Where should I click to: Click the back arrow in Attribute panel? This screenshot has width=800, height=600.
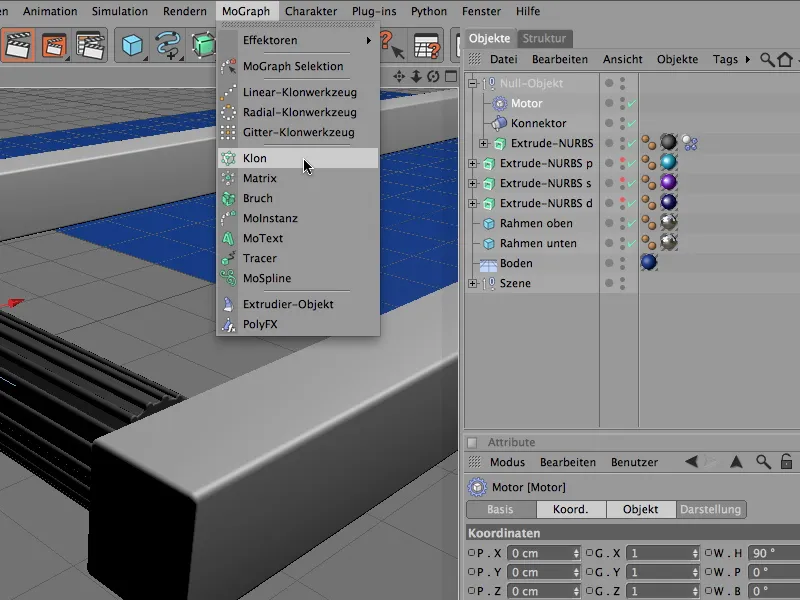[691, 462]
